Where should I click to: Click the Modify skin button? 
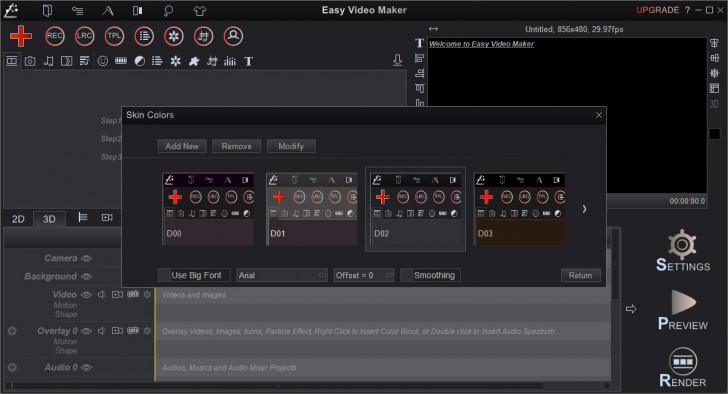point(291,146)
